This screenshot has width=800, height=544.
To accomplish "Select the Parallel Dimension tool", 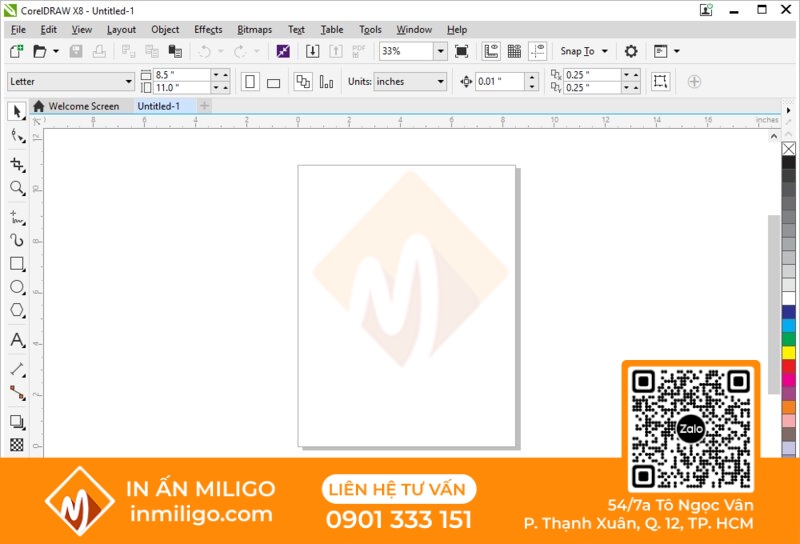I will click(x=17, y=369).
